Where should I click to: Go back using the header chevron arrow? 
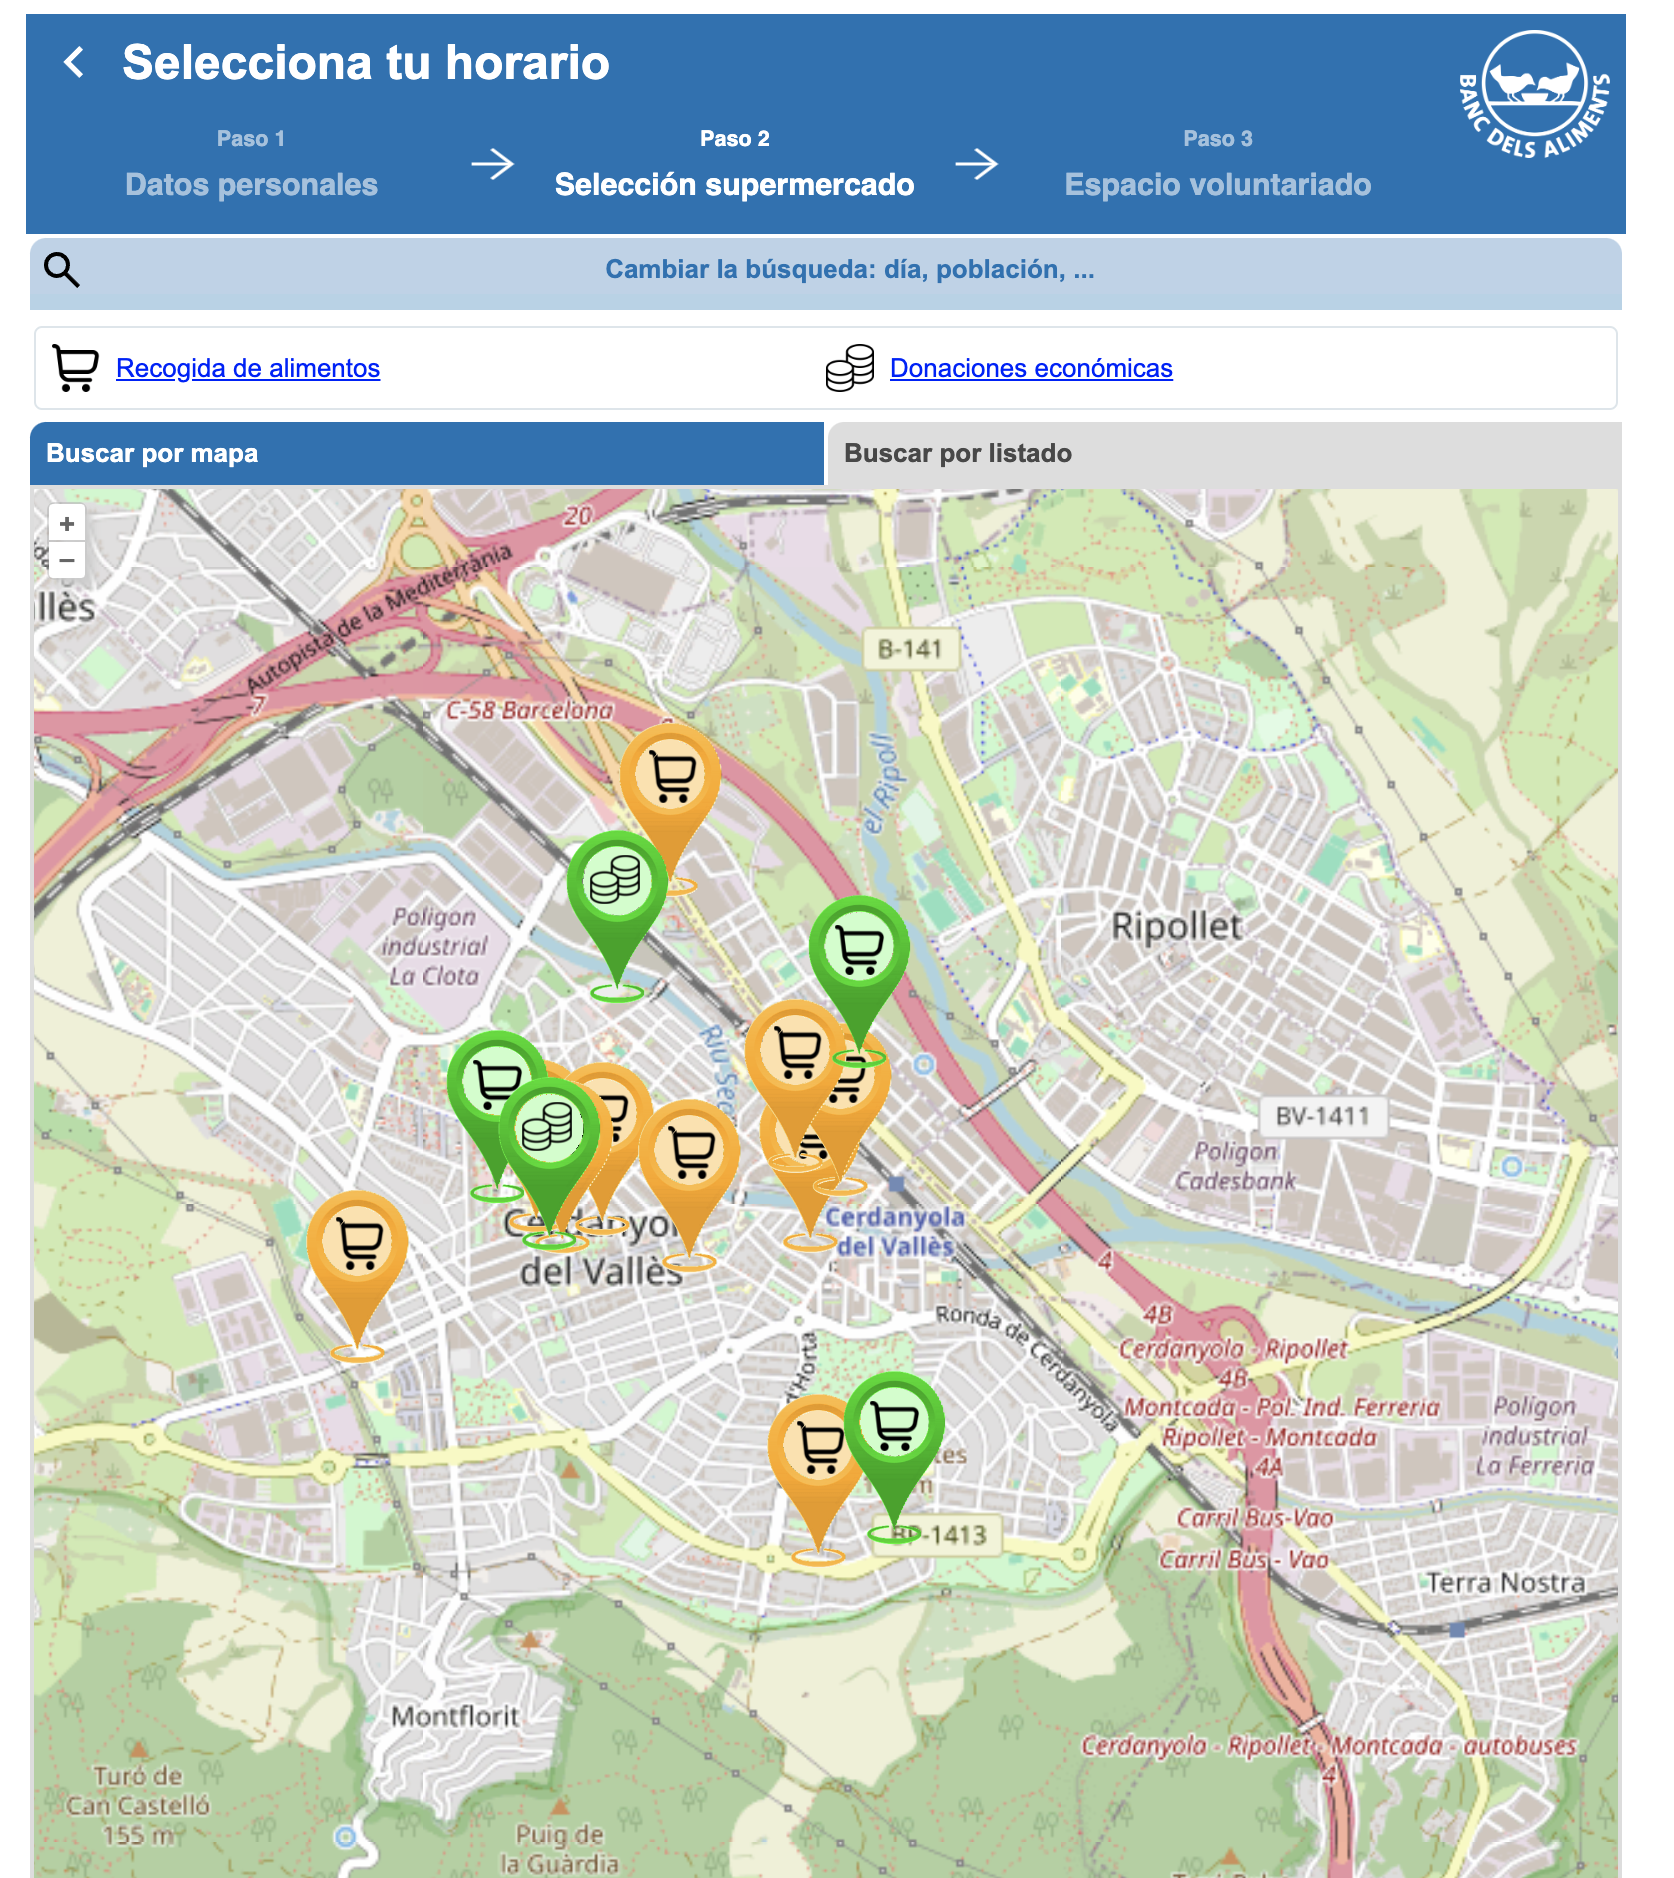pos(74,63)
